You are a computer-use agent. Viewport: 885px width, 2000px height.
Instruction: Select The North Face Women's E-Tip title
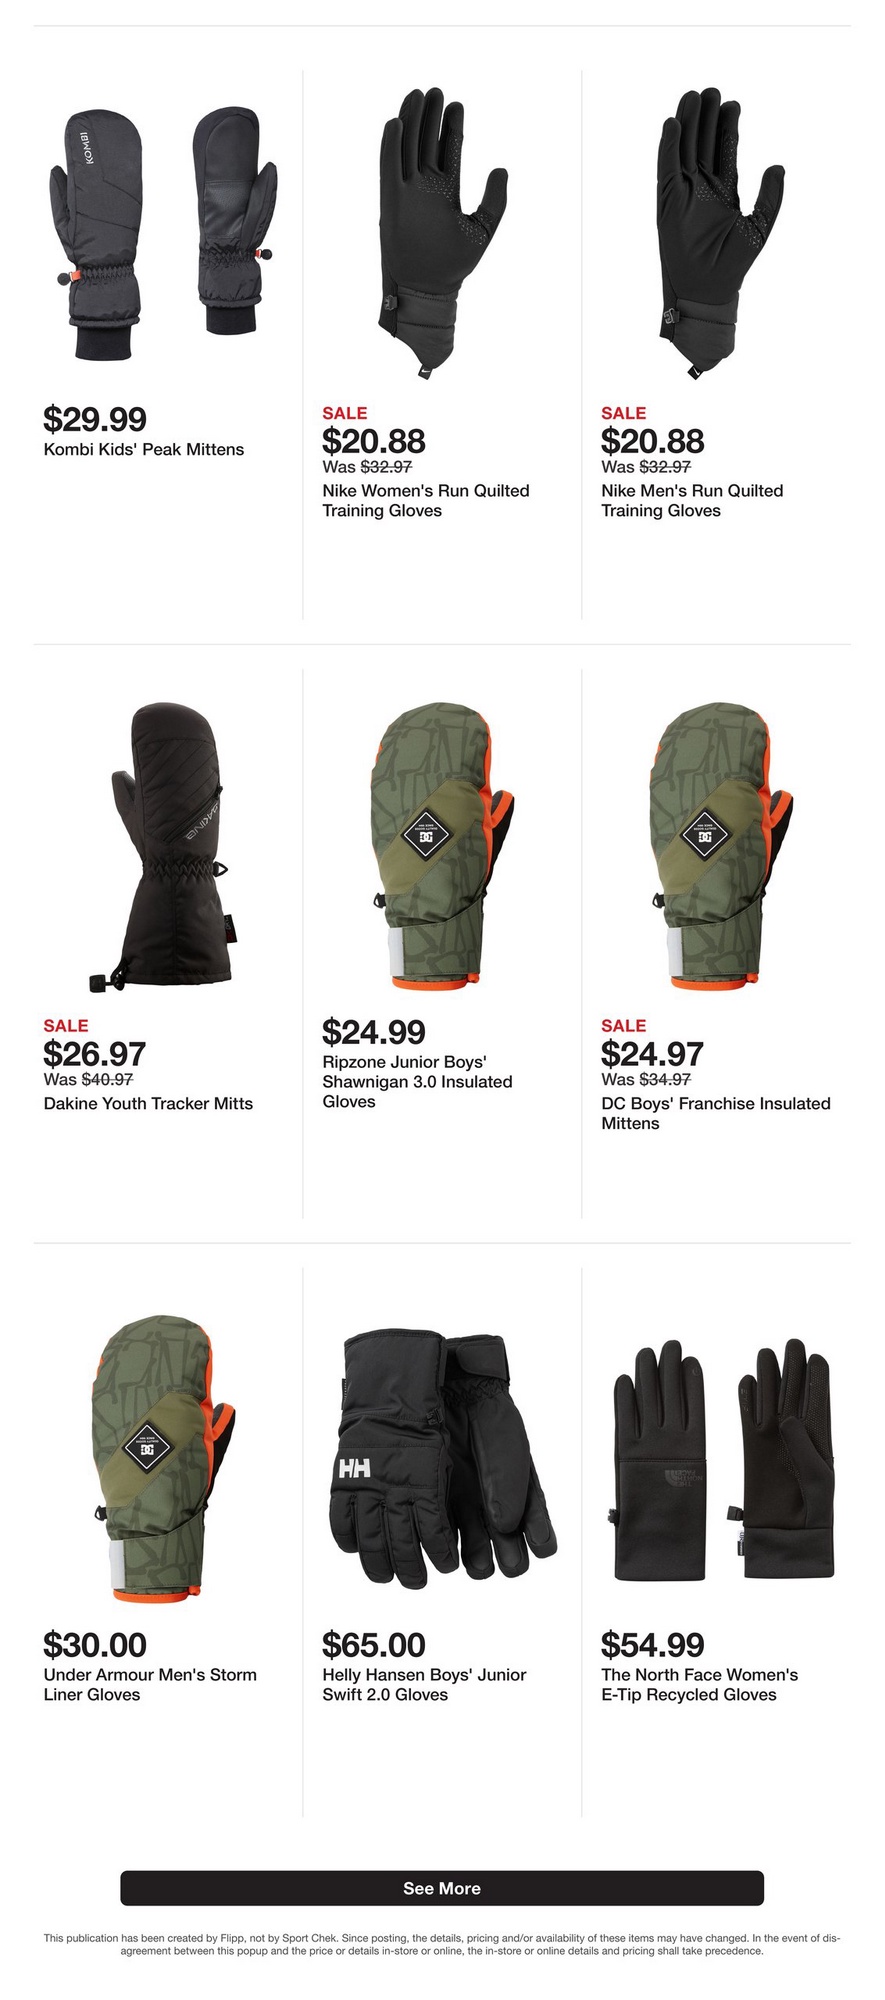700,1685
